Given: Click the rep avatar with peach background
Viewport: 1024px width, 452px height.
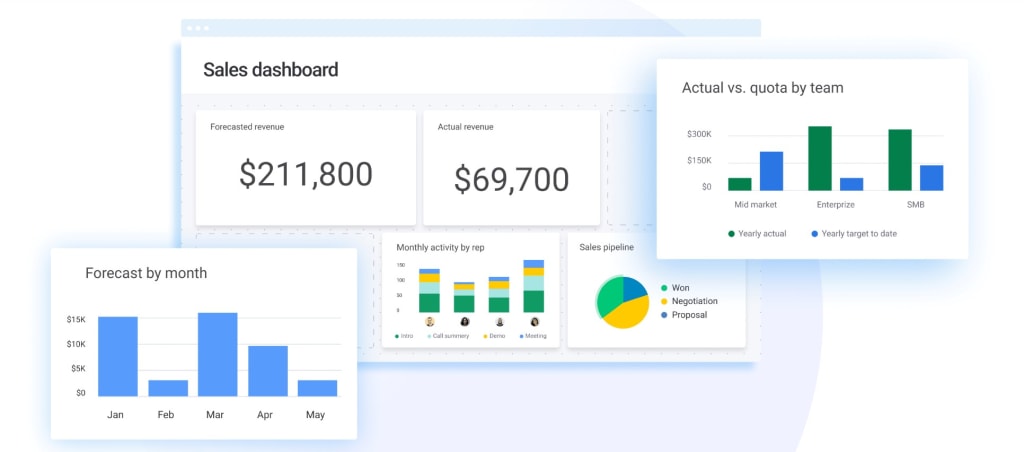Looking at the screenshot, I should pos(430,321).
